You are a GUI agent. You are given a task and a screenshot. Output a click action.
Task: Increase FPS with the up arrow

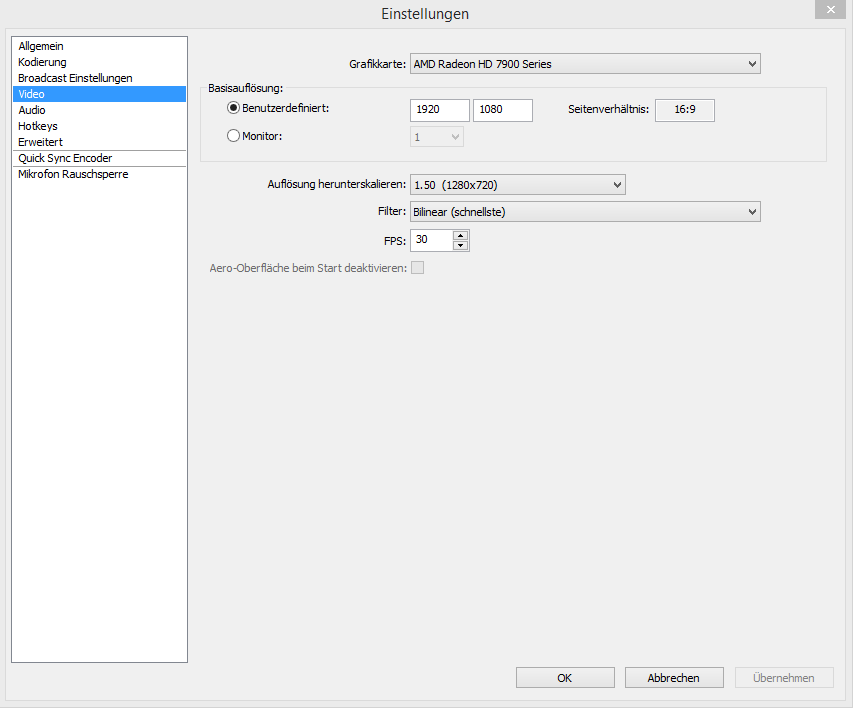click(461, 235)
